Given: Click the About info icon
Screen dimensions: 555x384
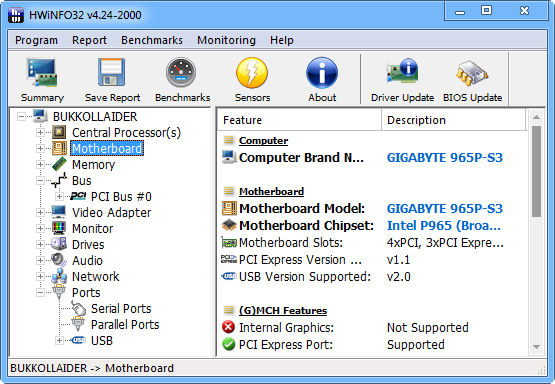Looking at the screenshot, I should coord(322,73).
